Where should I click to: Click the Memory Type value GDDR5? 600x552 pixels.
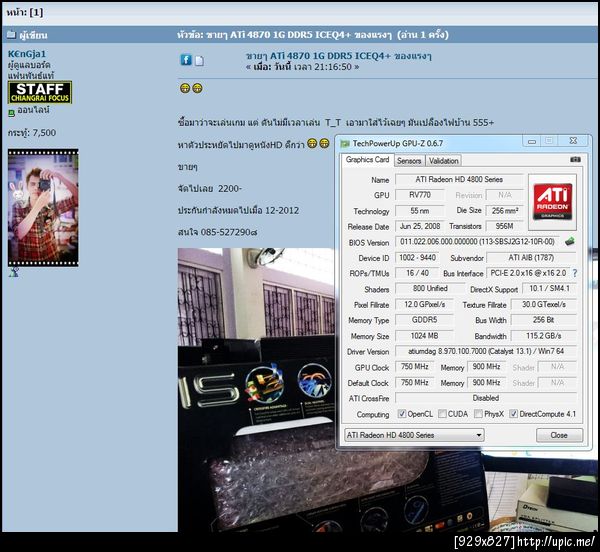click(424, 320)
